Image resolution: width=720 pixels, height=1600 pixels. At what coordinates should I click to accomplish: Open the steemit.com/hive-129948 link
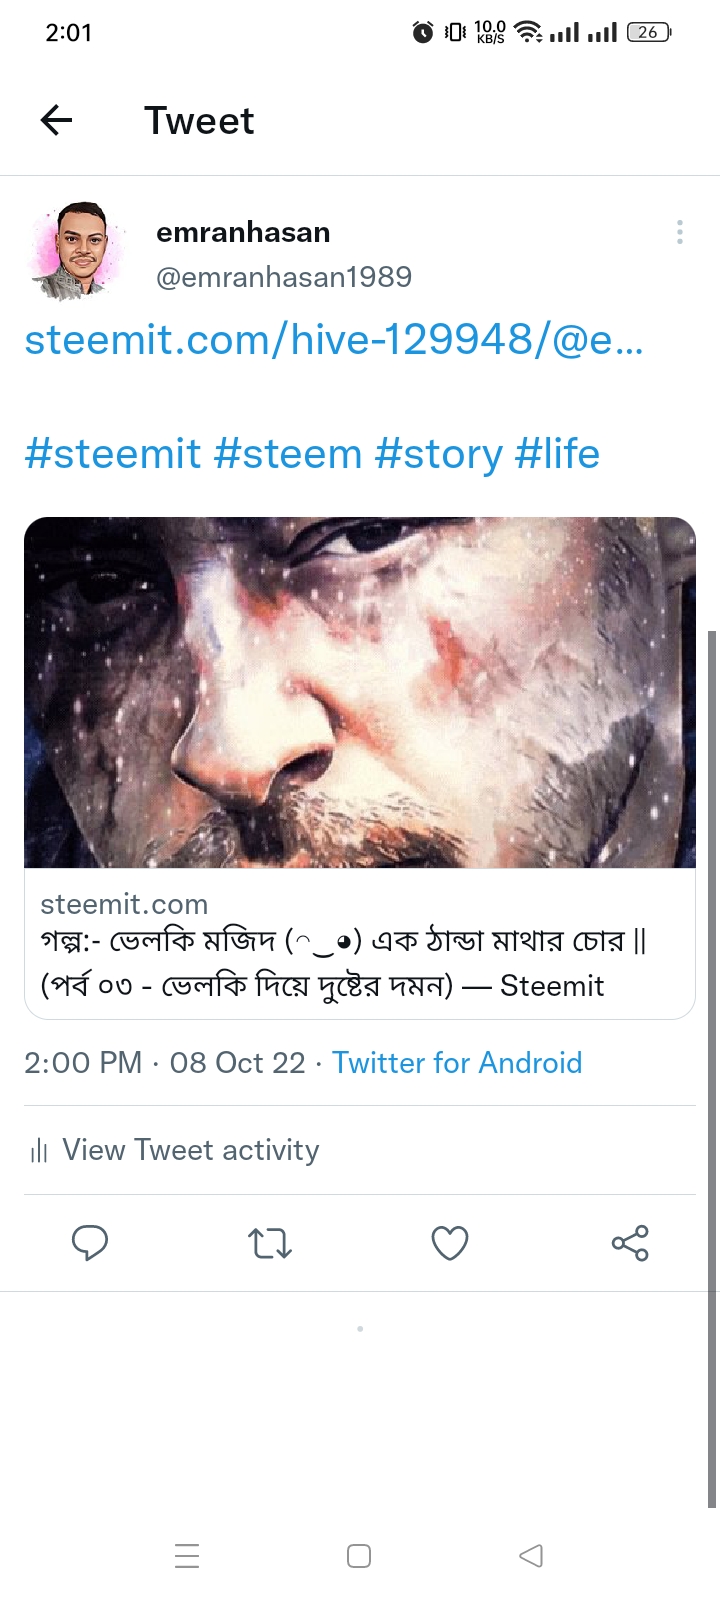(x=334, y=340)
